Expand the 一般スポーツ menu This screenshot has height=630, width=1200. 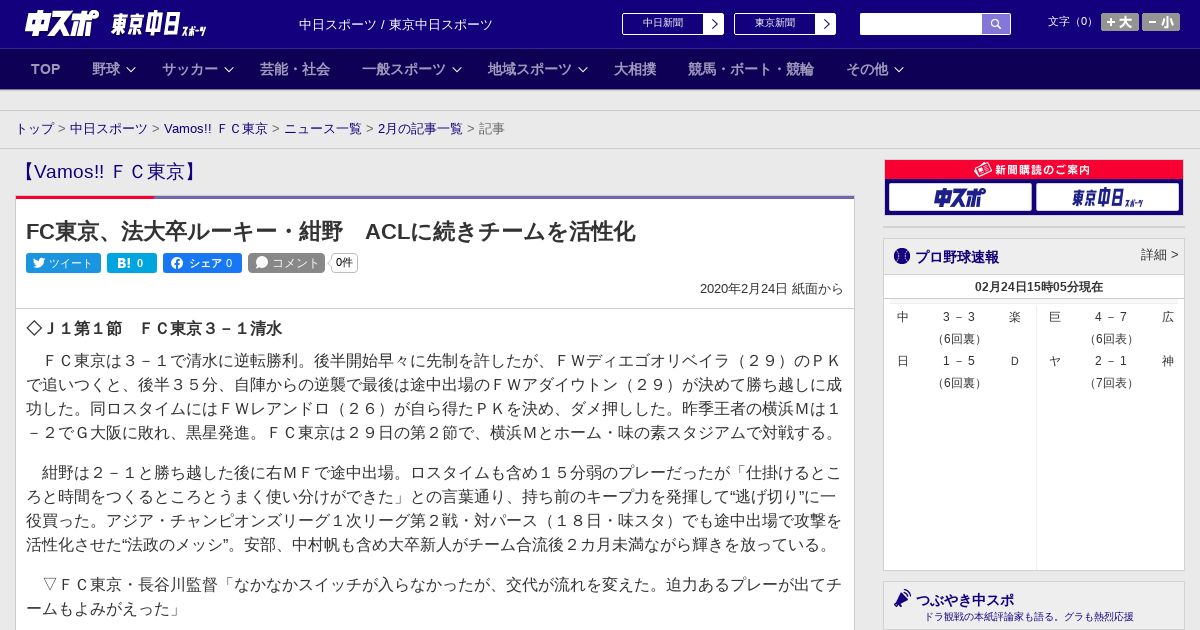pos(412,69)
